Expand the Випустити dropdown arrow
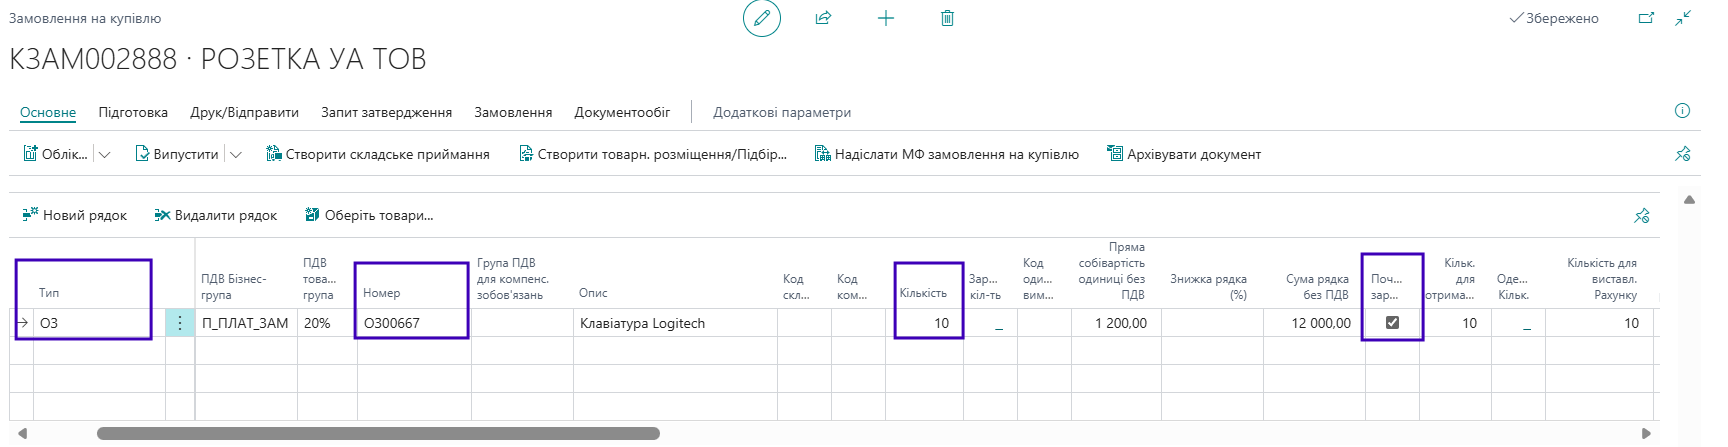Screen dimensions: 1728x447 coord(236,155)
